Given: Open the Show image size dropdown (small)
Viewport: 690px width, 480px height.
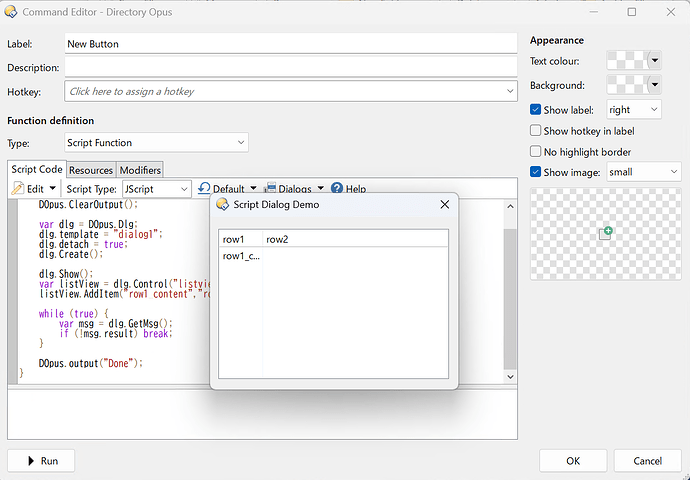Looking at the screenshot, I should (644, 172).
